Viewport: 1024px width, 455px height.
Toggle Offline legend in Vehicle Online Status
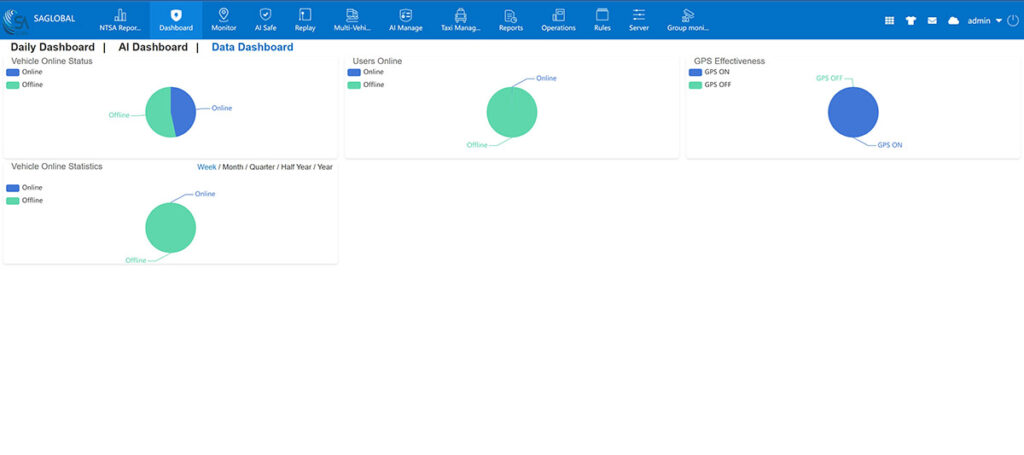pyautogui.click(x=24, y=85)
